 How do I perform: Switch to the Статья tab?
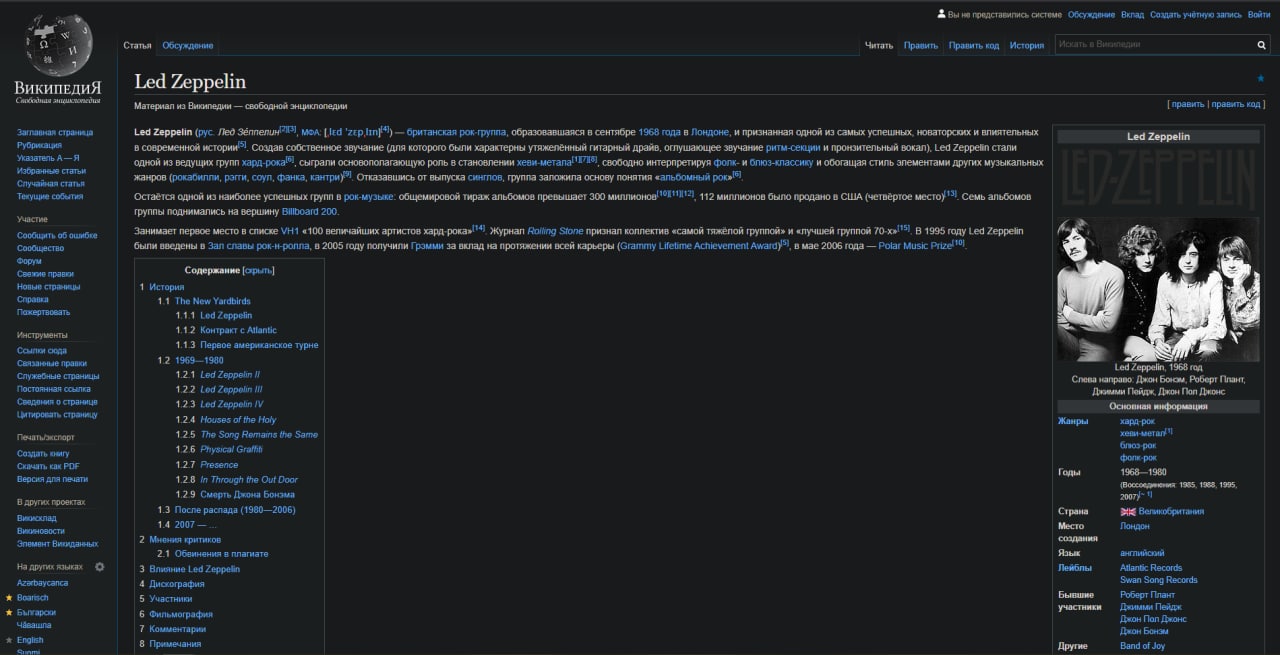[x=137, y=46]
